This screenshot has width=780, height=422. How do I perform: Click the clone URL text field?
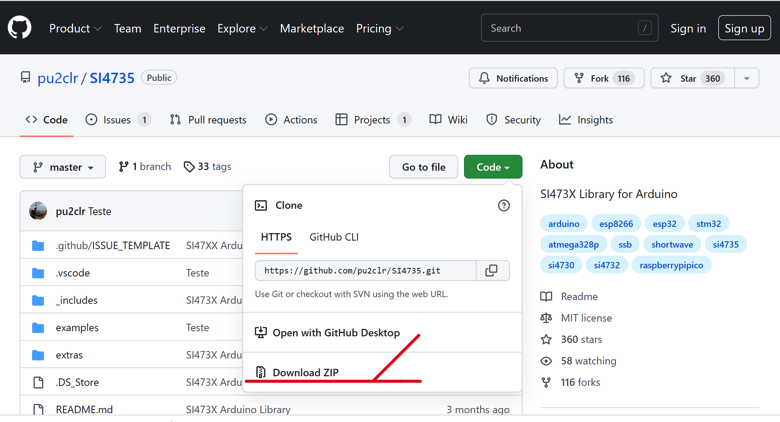(x=366, y=271)
